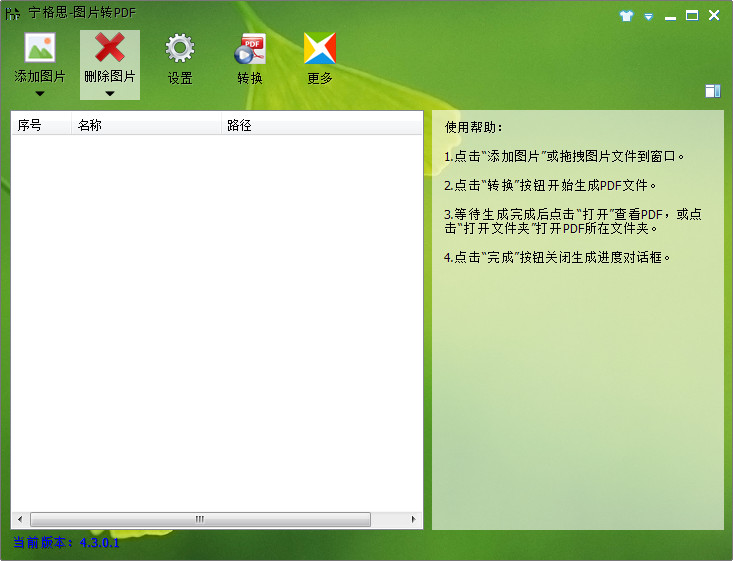
Task: Click the 添加图片 (add image) icon
Action: (x=40, y=49)
